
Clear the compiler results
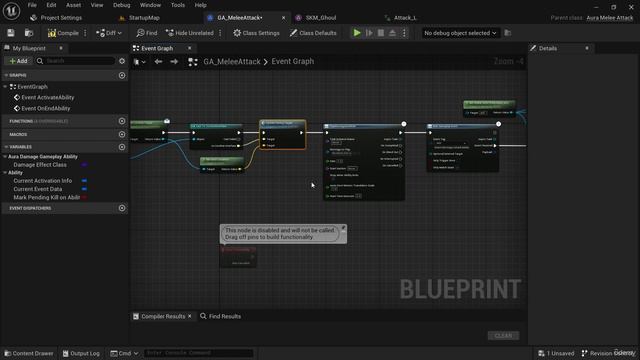tap(503, 336)
